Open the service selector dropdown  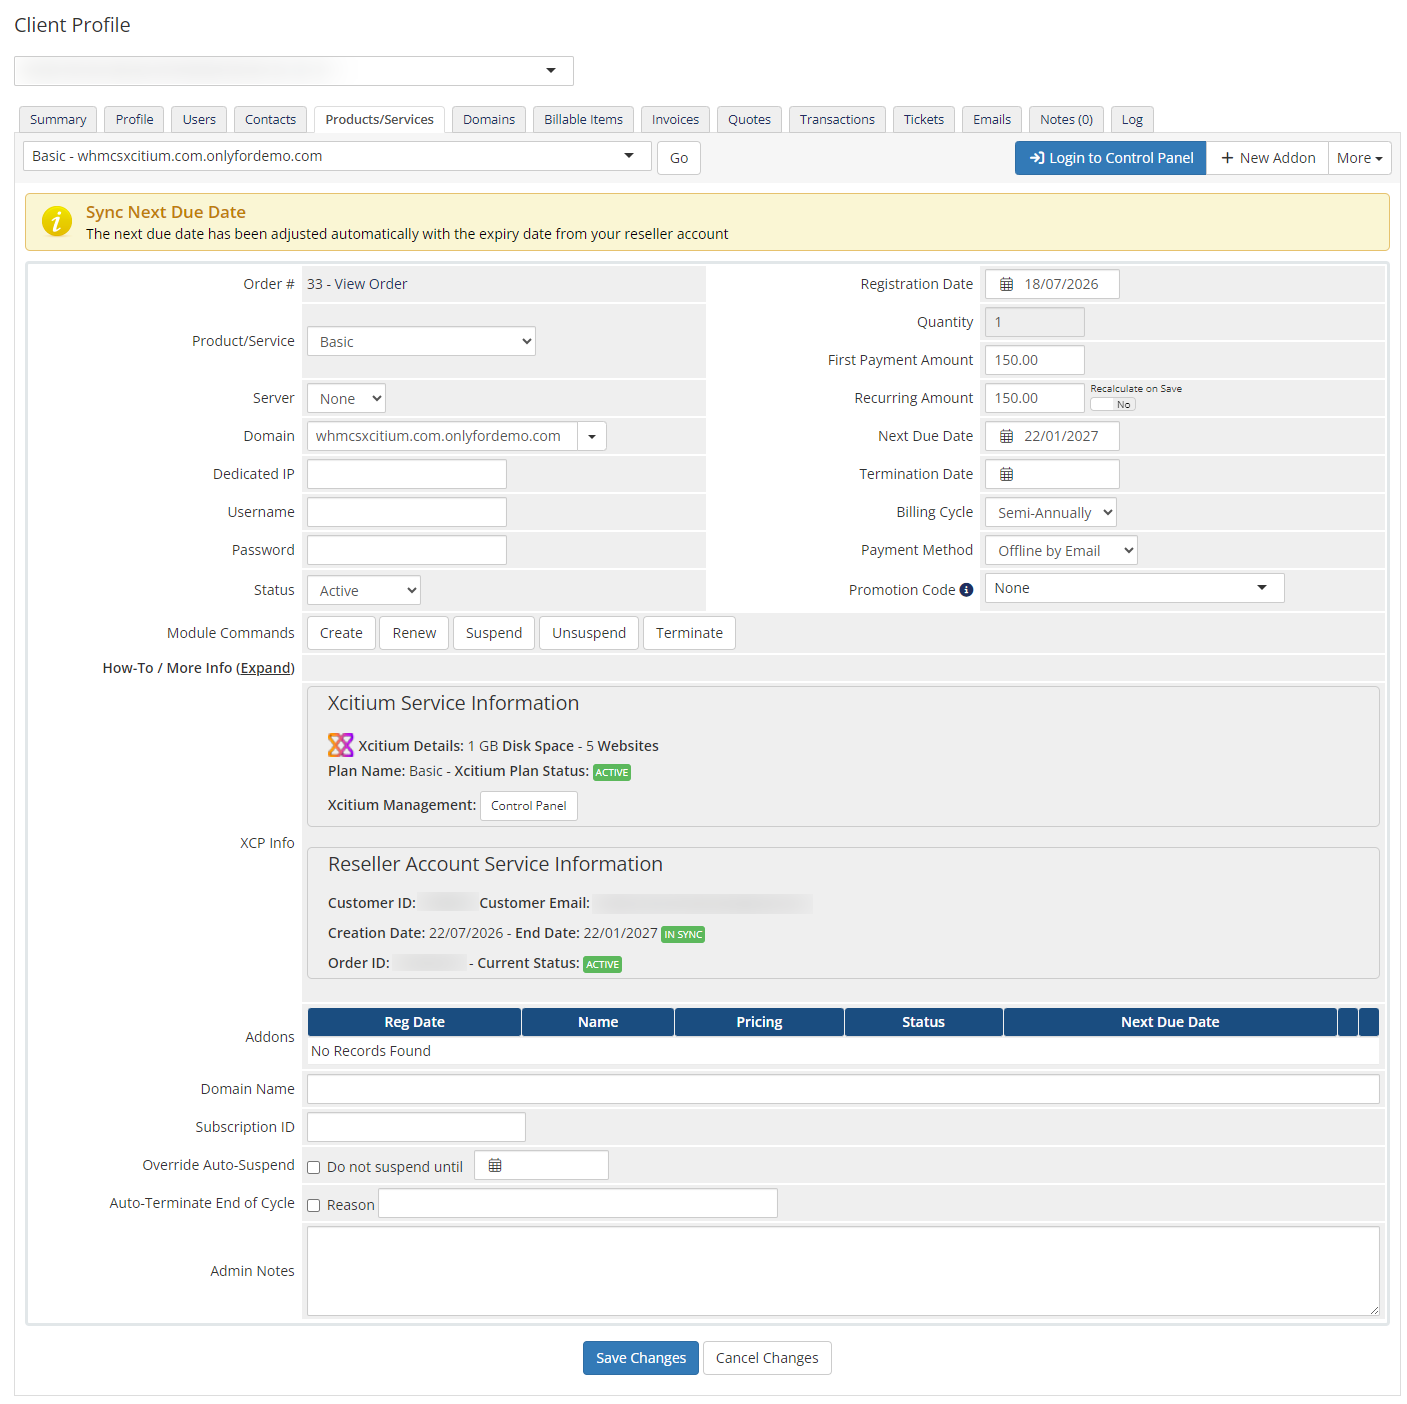click(x=337, y=156)
